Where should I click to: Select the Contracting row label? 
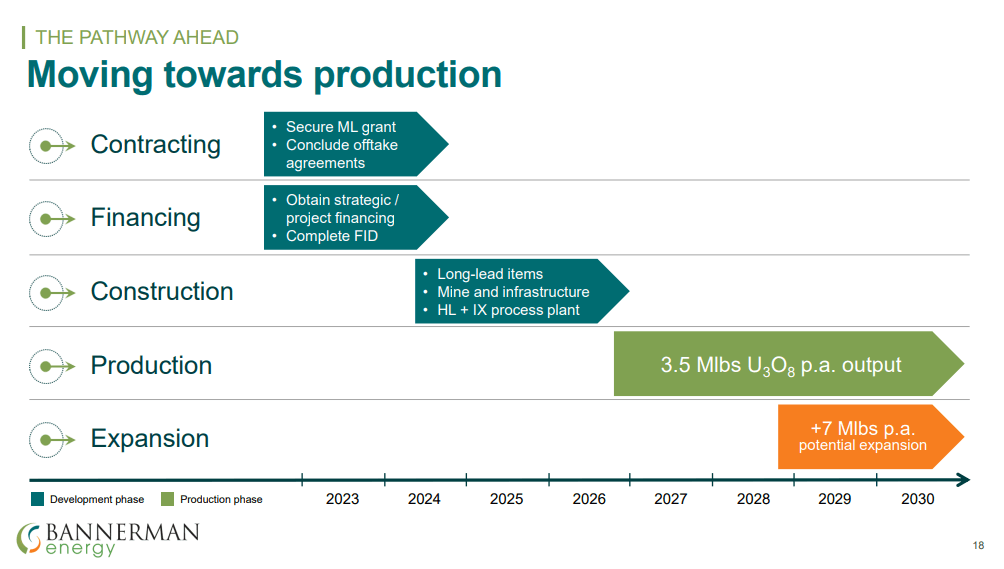(x=156, y=145)
